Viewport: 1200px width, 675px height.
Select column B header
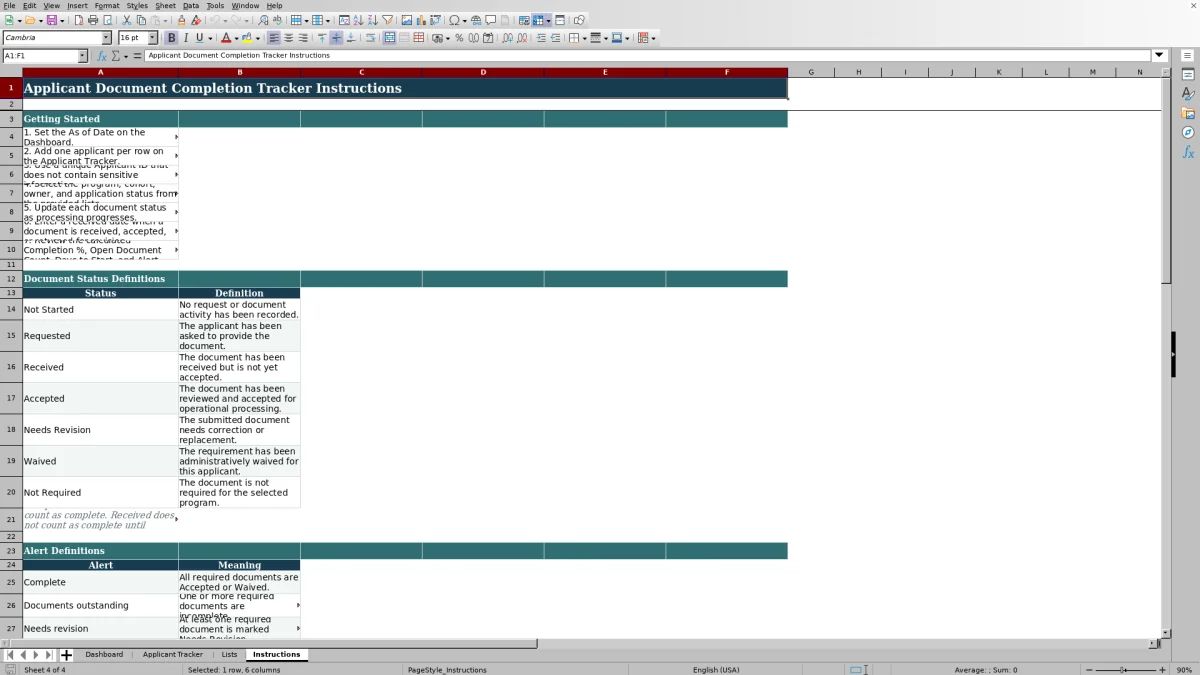239,72
